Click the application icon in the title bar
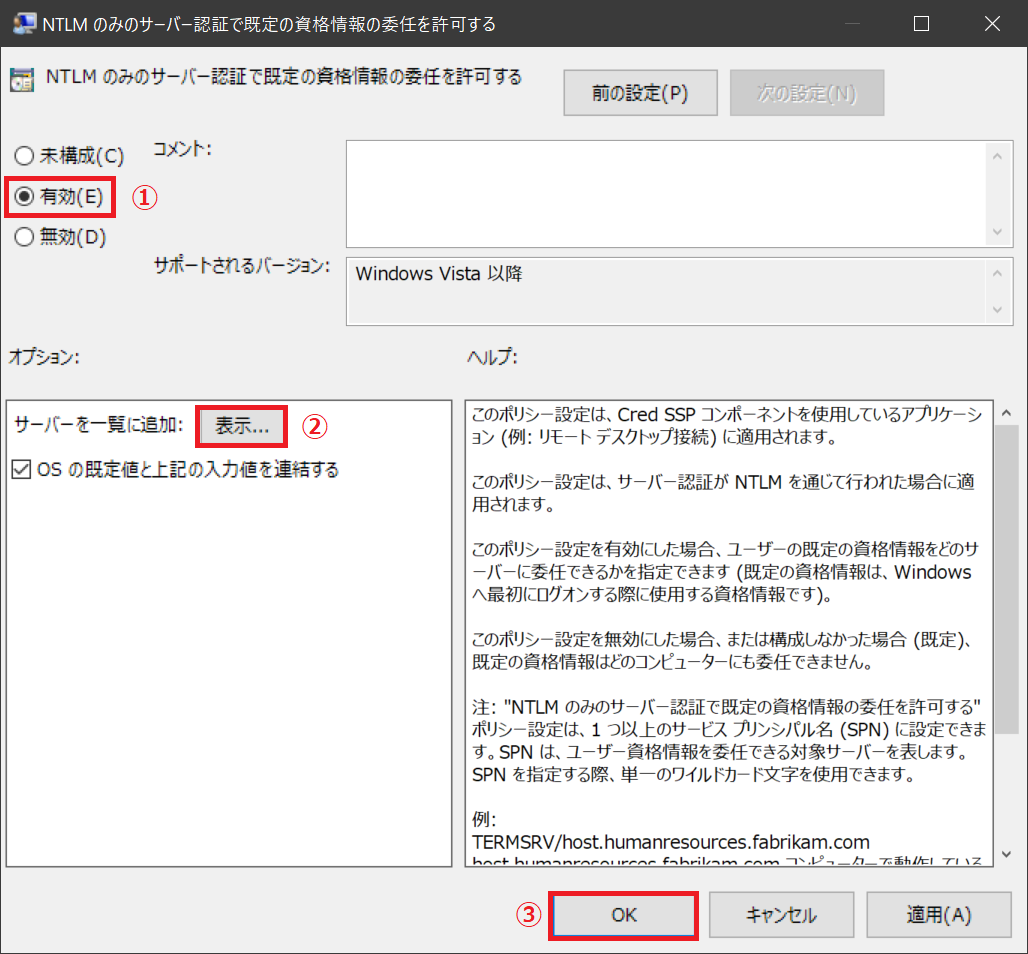1028x954 pixels. [x=23, y=23]
